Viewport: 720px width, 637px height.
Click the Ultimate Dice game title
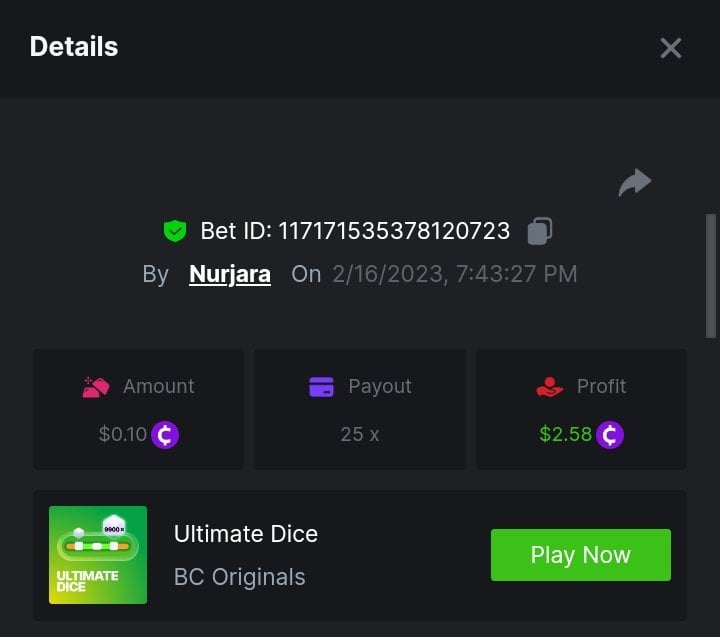point(246,534)
